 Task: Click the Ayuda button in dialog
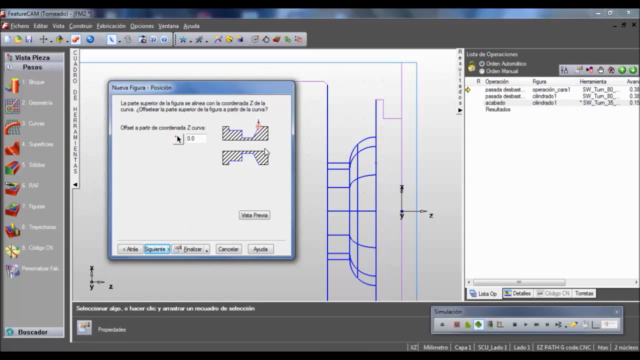click(260, 249)
